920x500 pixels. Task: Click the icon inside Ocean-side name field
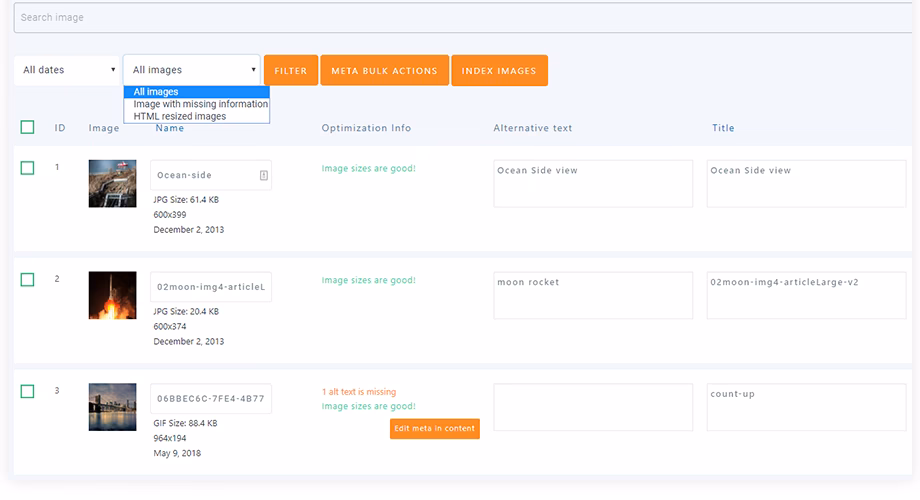pyautogui.click(x=264, y=175)
